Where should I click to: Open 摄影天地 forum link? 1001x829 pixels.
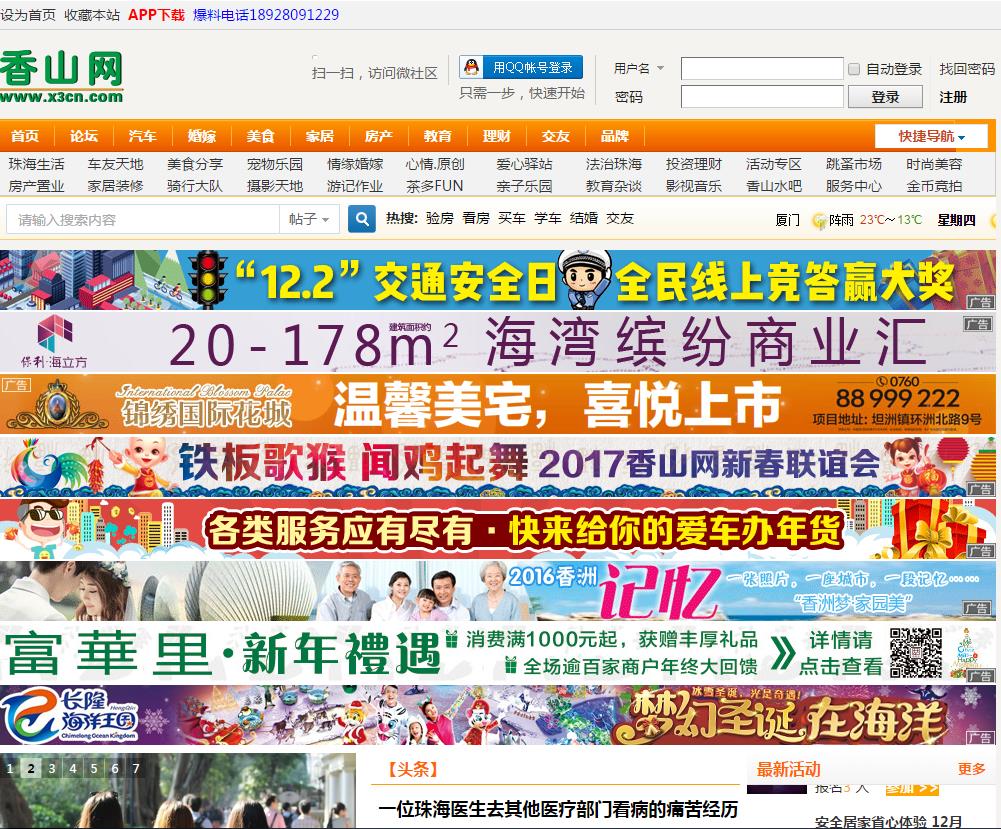275,186
